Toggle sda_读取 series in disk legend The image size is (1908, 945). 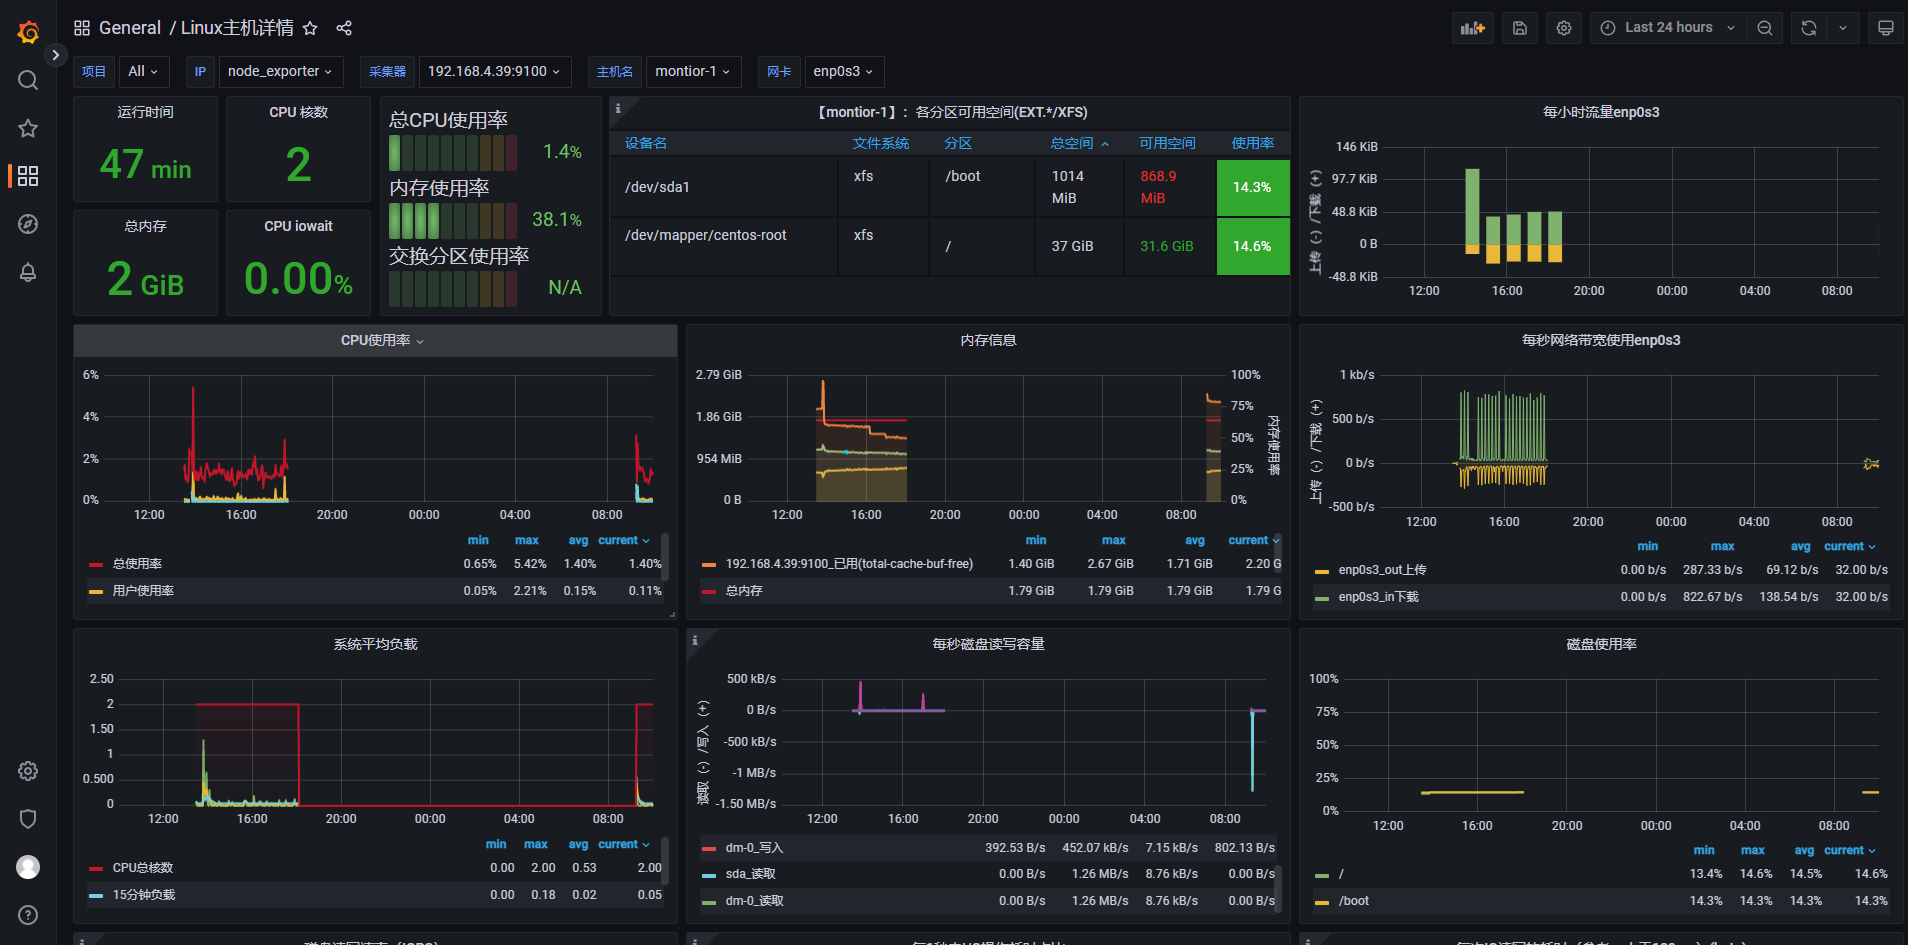(x=751, y=874)
